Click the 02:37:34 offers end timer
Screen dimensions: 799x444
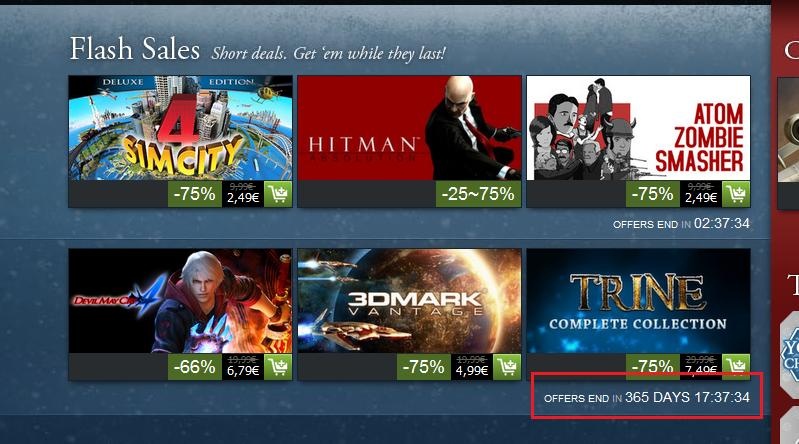(722, 223)
